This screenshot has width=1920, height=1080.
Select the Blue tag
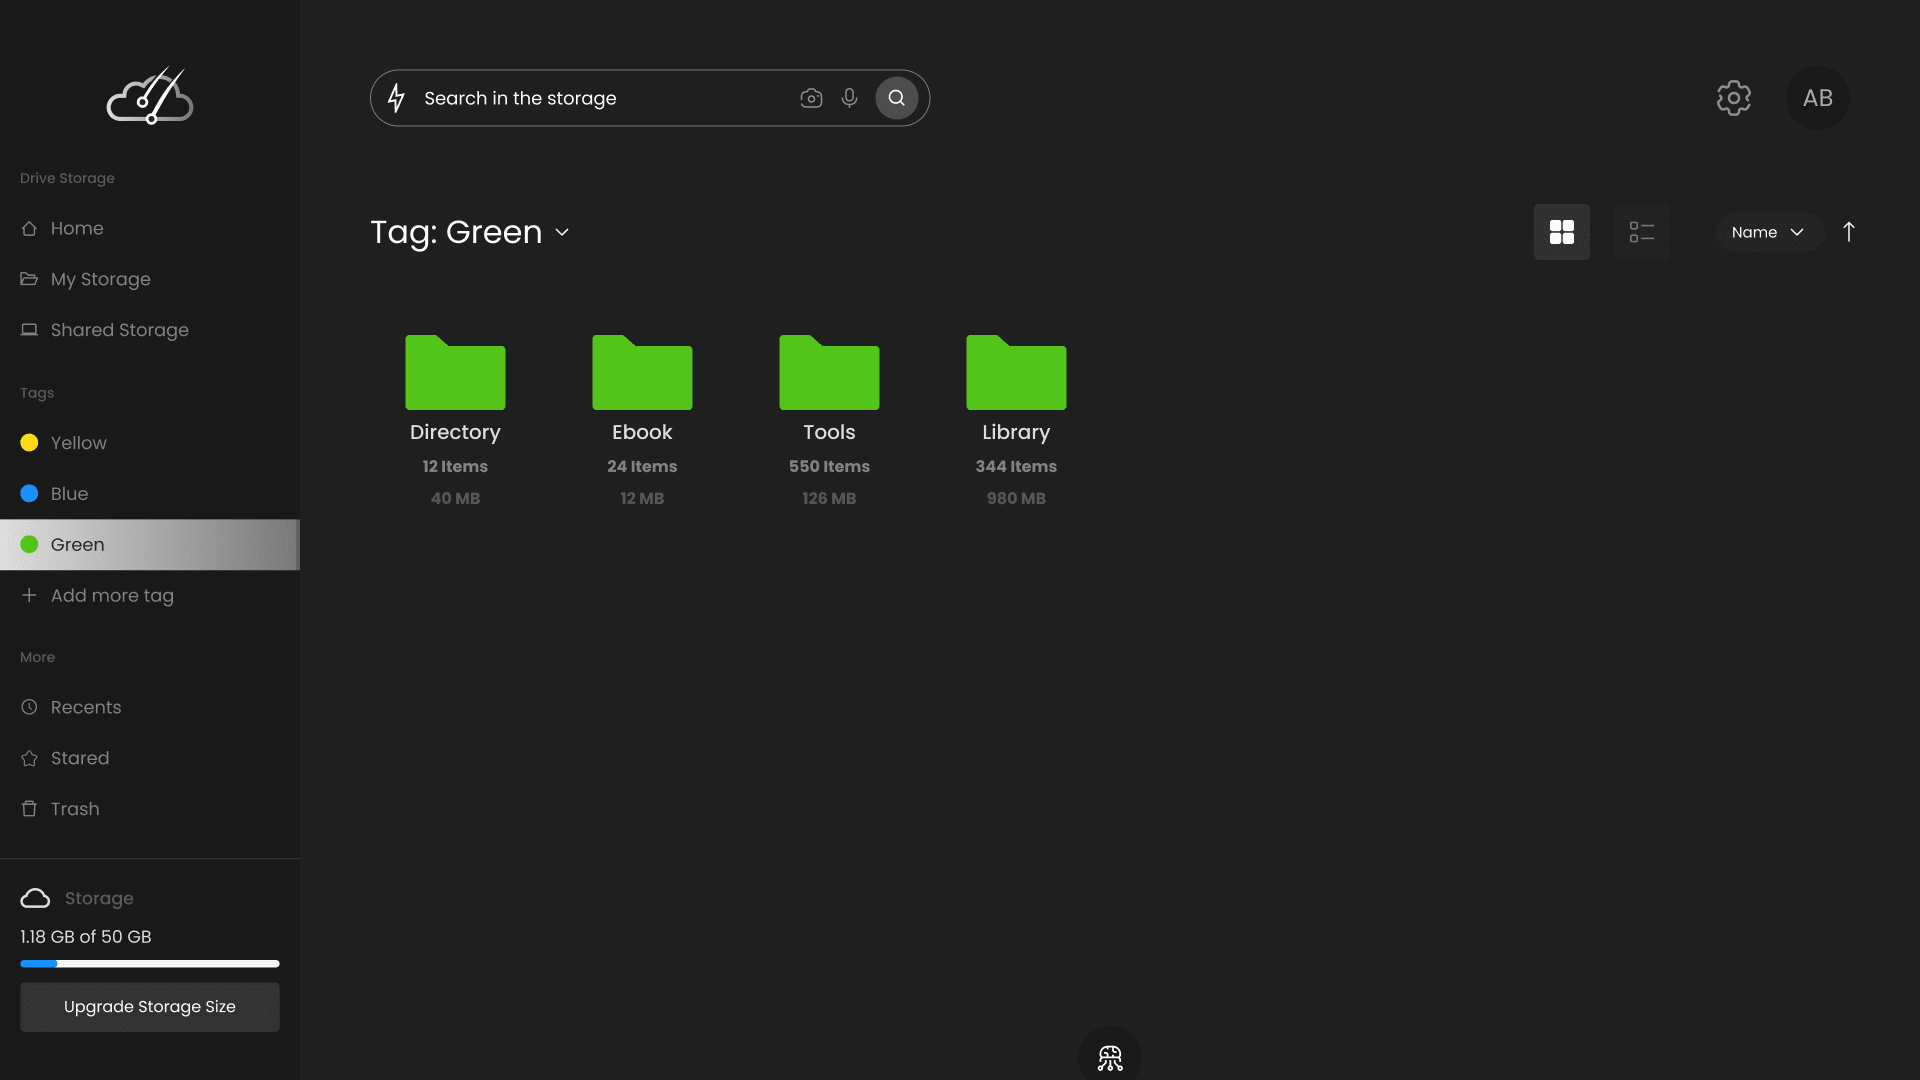150,494
